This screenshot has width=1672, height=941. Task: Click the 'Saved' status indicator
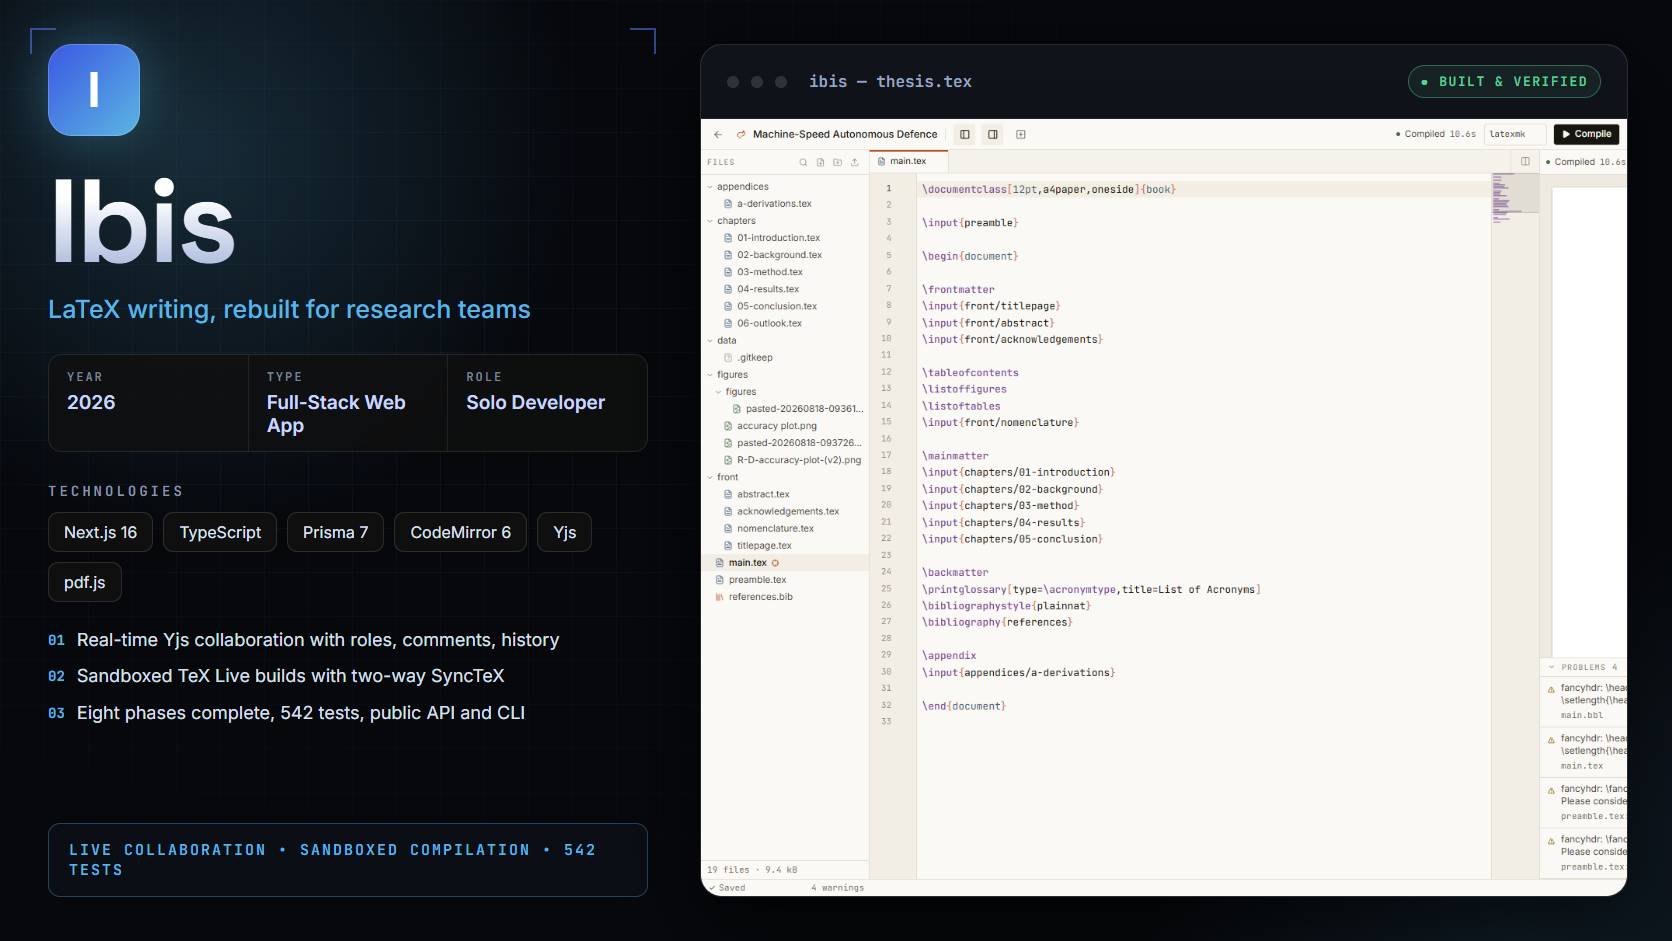point(727,888)
